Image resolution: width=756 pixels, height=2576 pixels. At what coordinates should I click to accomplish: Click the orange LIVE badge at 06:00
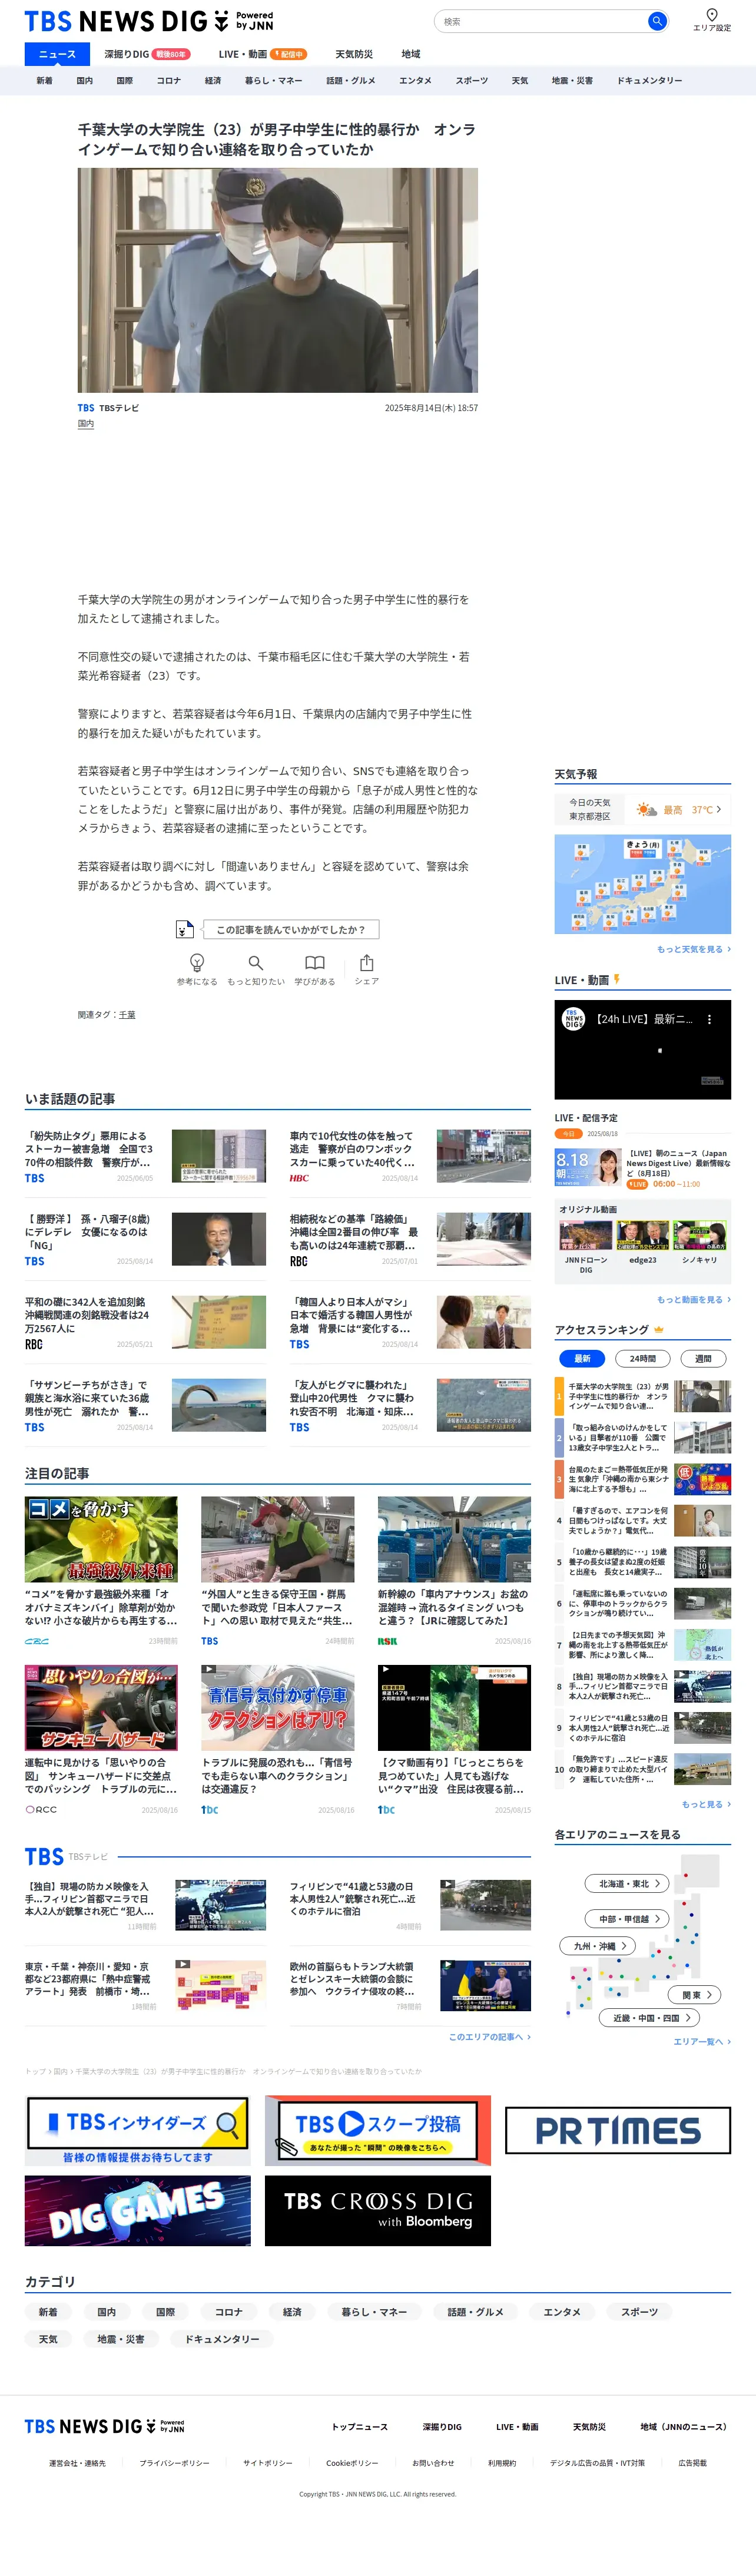[637, 1184]
